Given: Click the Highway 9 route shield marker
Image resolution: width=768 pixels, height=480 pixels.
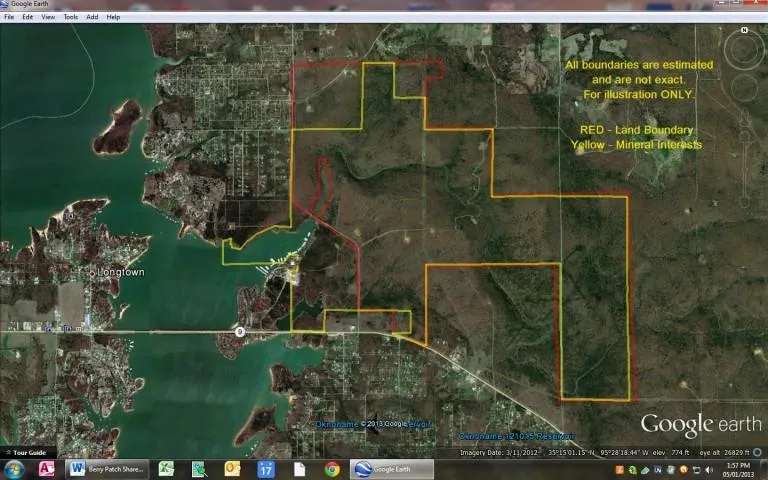Looking at the screenshot, I should coord(240,330).
